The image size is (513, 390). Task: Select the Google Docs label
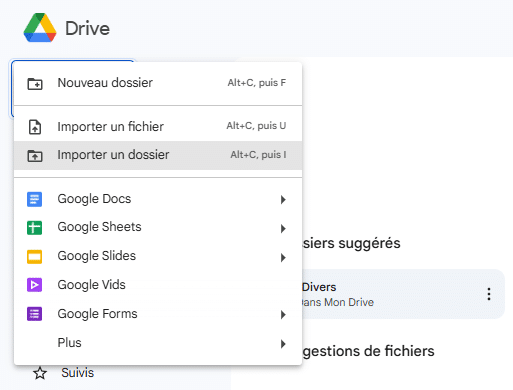click(94, 199)
